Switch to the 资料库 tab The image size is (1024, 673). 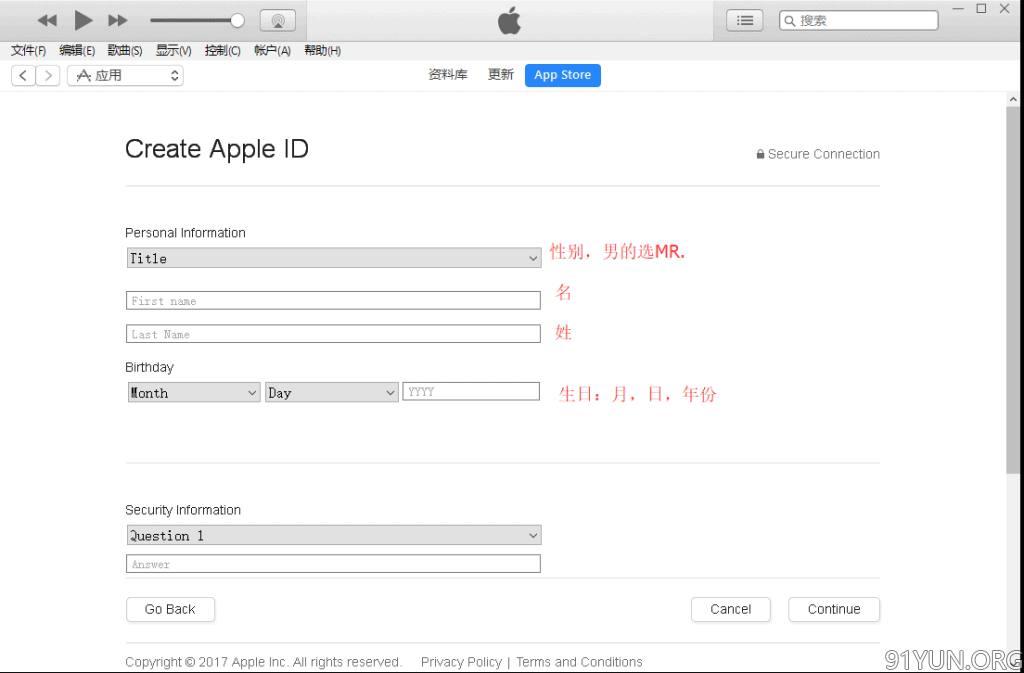point(447,75)
